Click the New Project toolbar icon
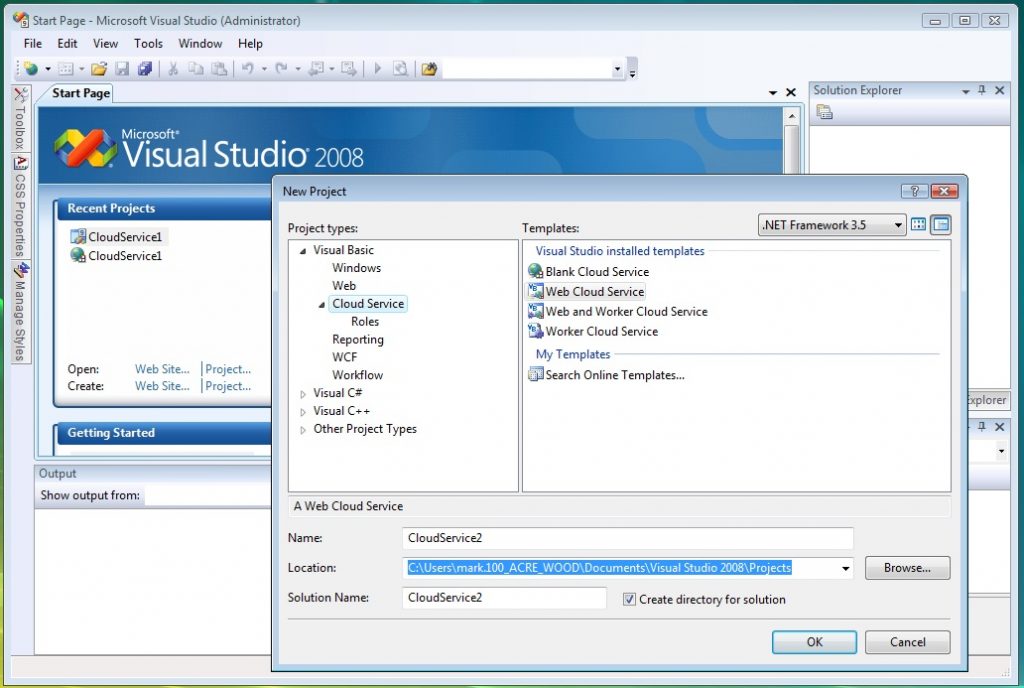The height and width of the screenshot is (688, 1024). [31, 69]
